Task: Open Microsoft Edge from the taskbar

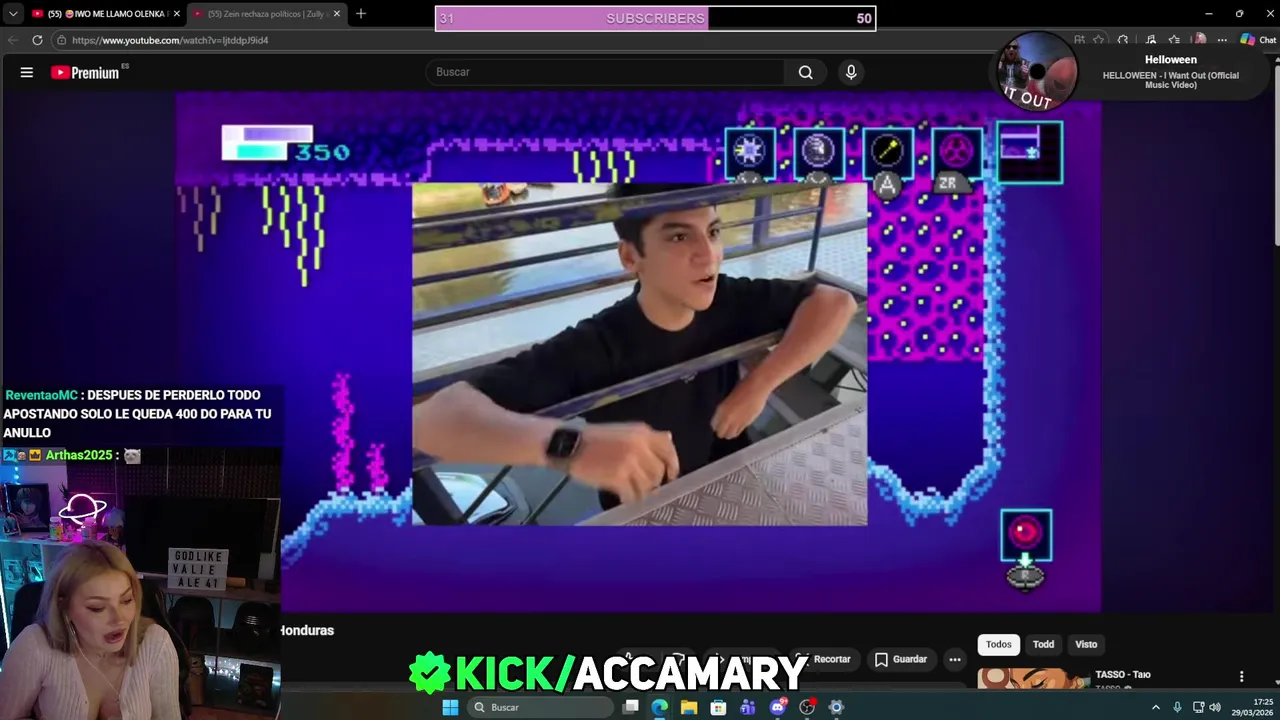Action: 660,708
